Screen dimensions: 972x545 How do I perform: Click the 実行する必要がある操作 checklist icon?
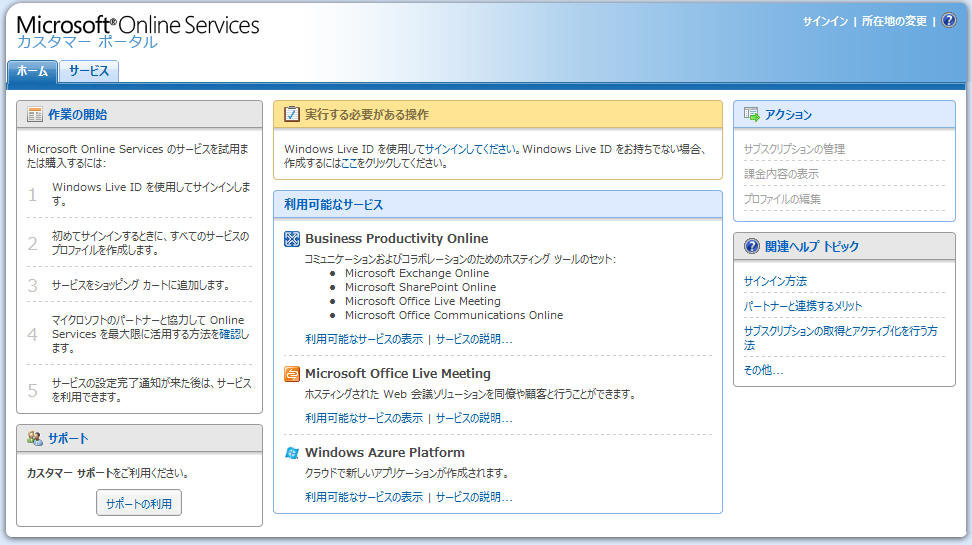pos(291,114)
